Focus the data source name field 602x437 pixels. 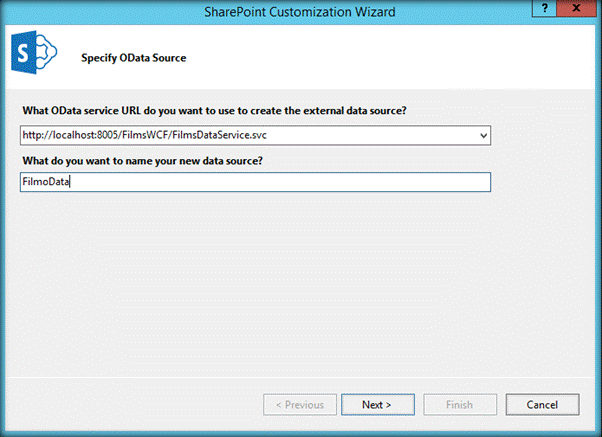click(255, 182)
